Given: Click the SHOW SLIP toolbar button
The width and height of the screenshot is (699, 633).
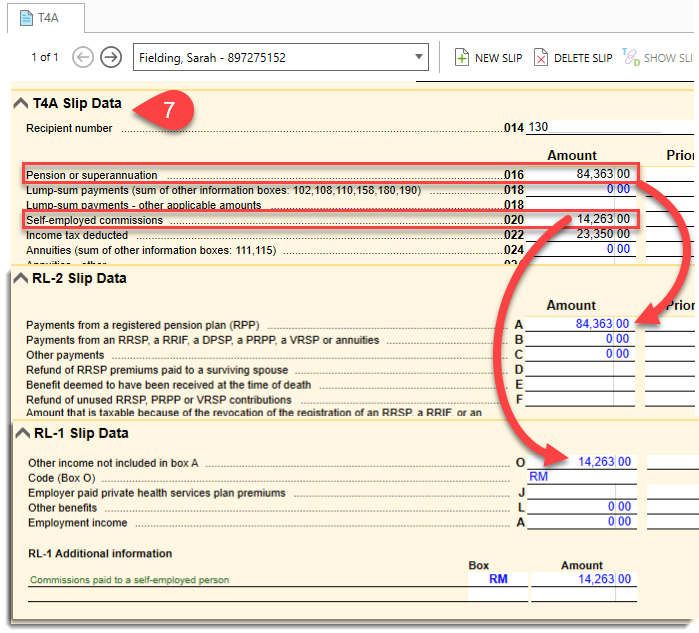Looking at the screenshot, I should click(x=658, y=58).
